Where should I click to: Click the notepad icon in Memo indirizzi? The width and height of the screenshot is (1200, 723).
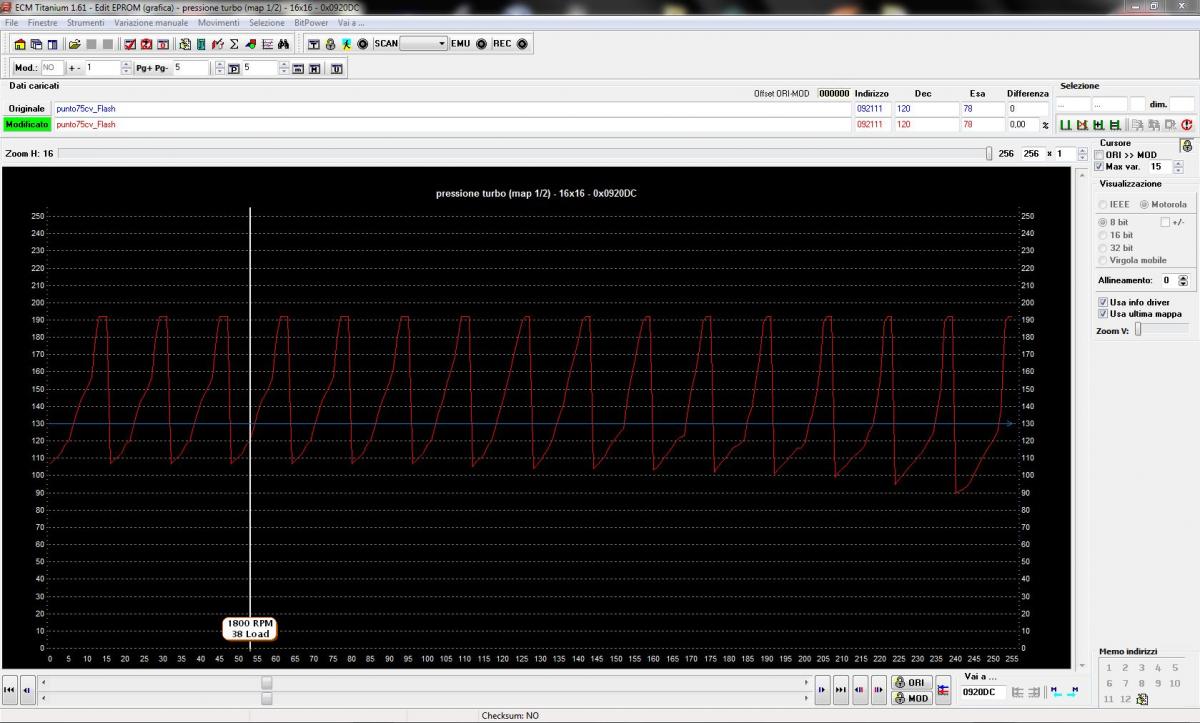1142,699
